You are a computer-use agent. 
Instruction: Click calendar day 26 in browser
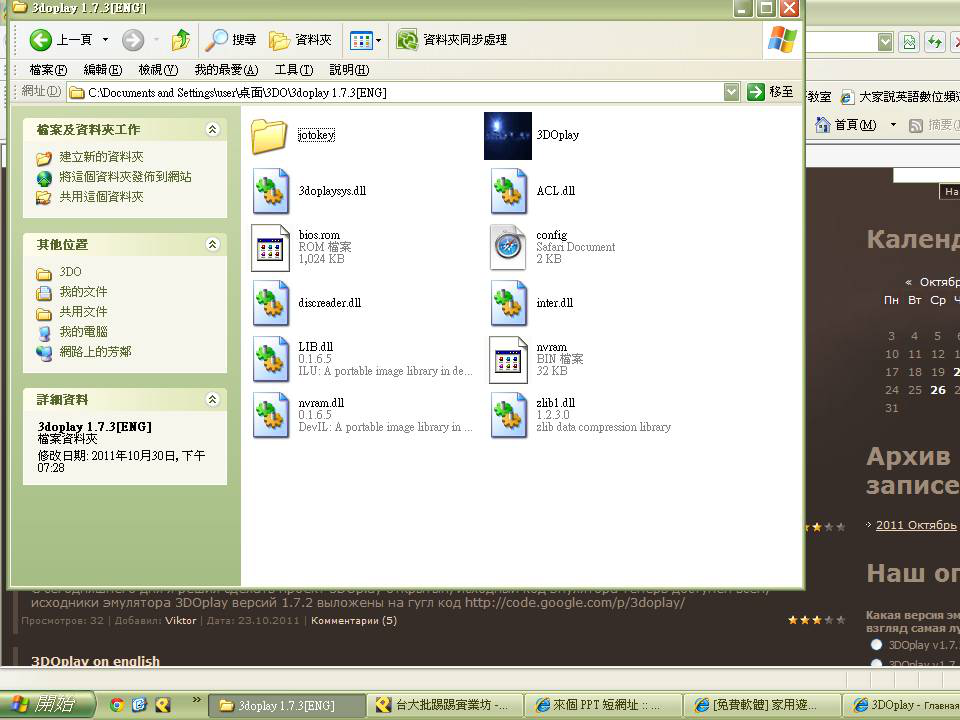pos(938,390)
